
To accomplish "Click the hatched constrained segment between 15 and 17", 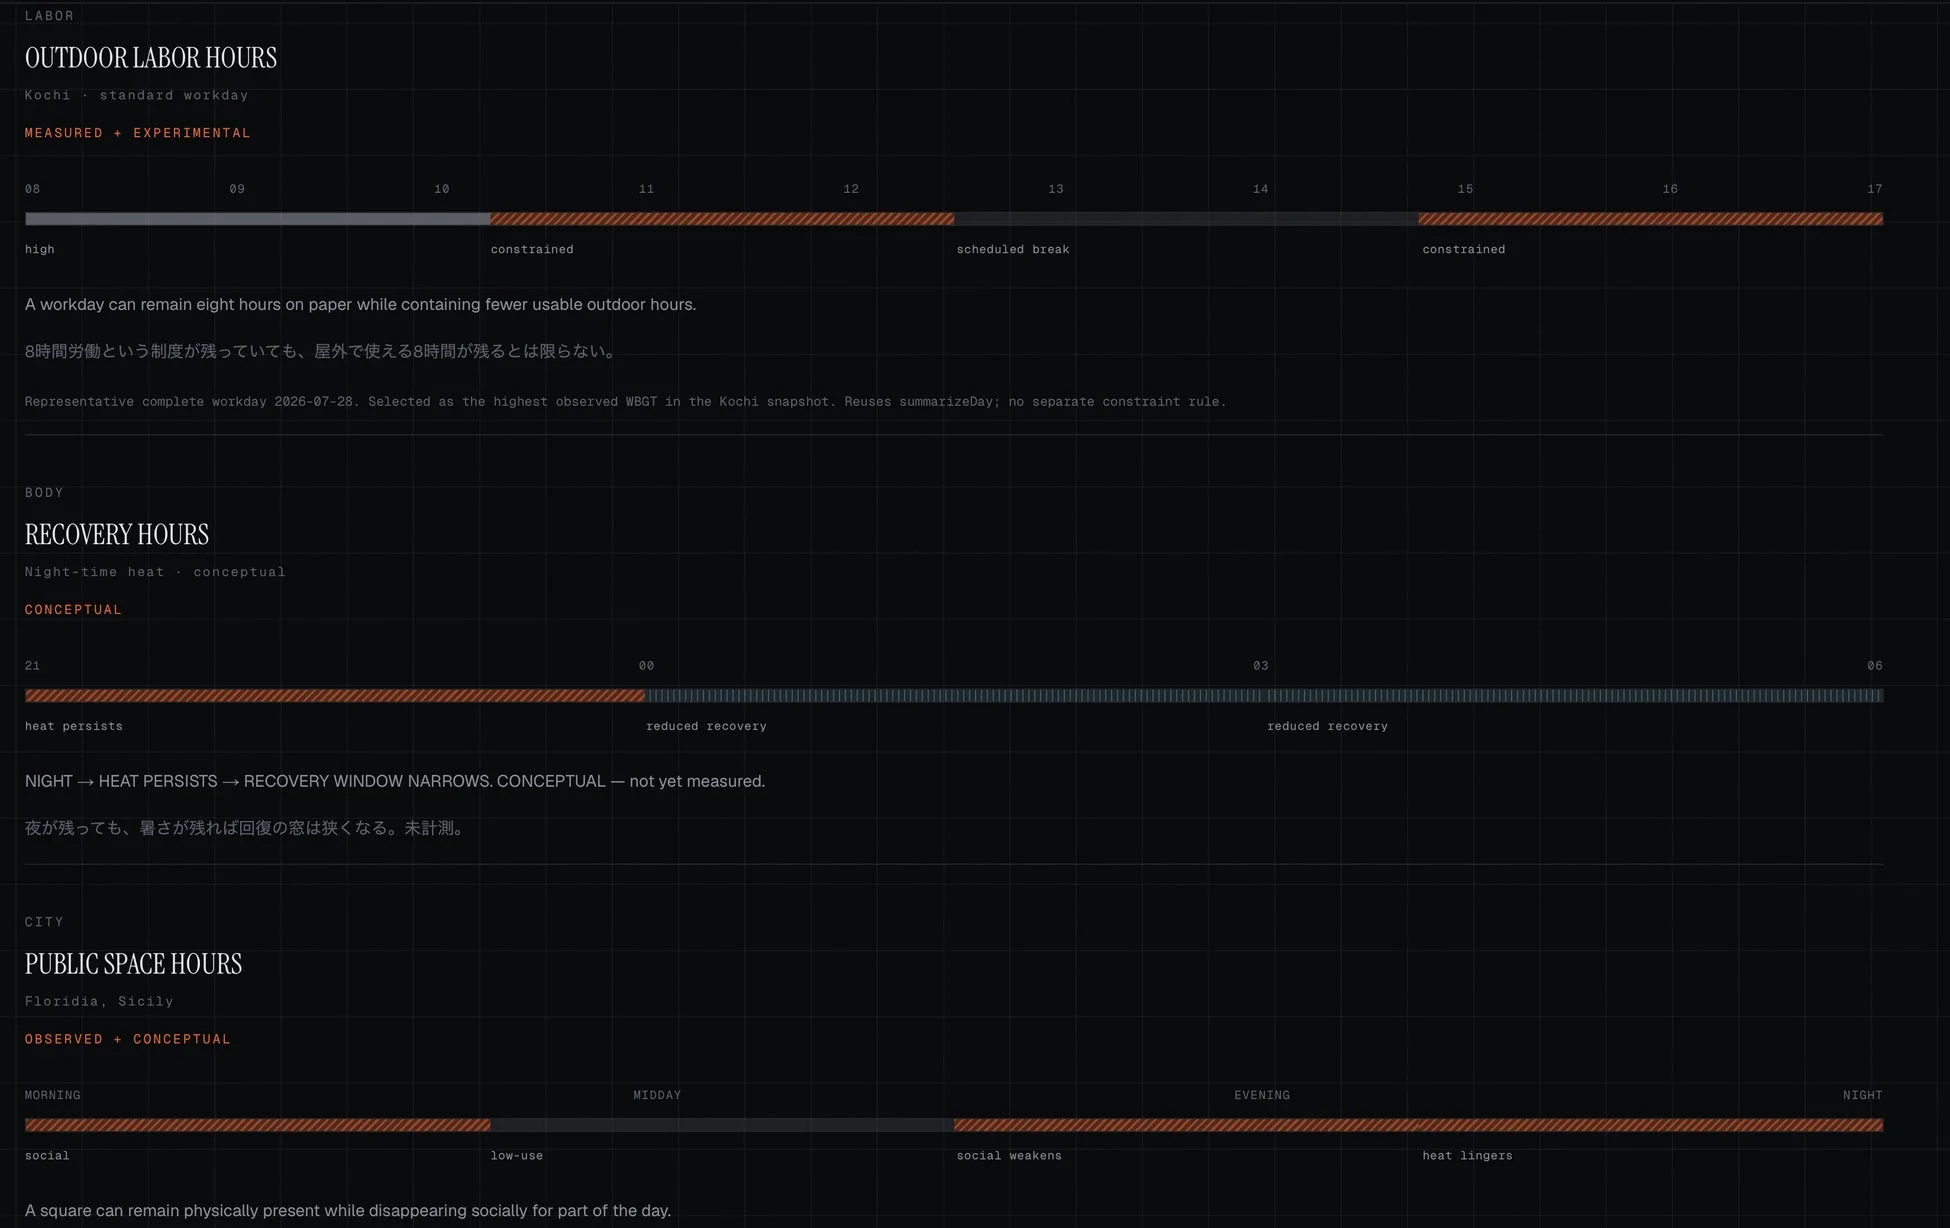I will [x=1650, y=219].
